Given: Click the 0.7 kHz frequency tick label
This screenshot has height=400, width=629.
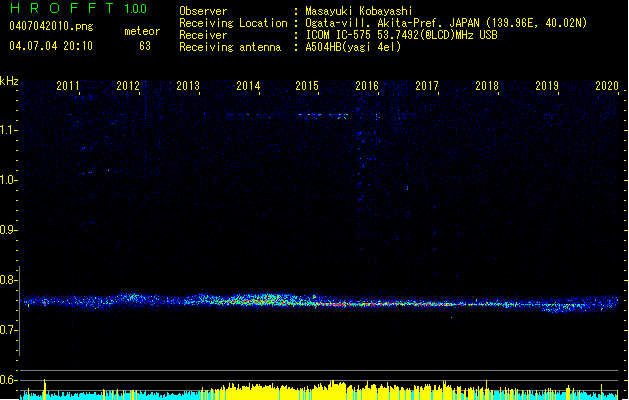Looking at the screenshot, I should (8, 330).
